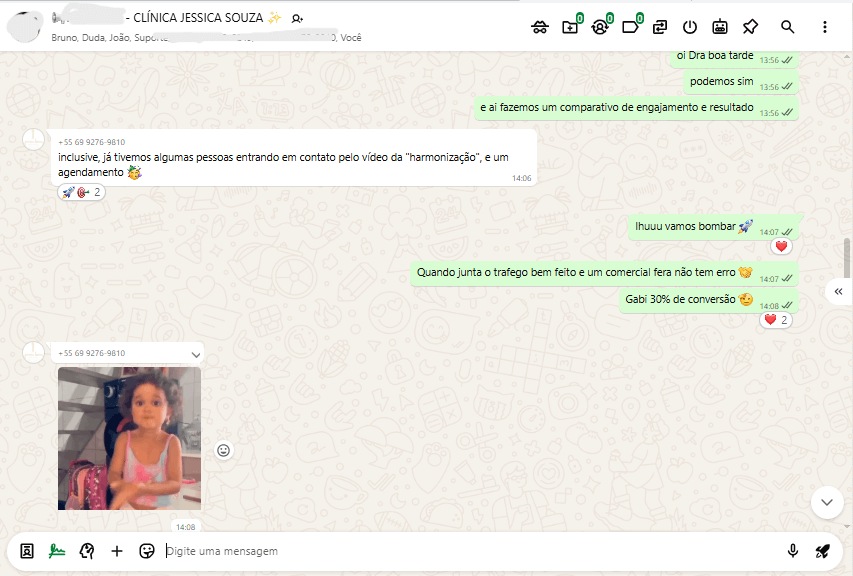
Task: Toggle the power button icon in header
Action: point(690,27)
